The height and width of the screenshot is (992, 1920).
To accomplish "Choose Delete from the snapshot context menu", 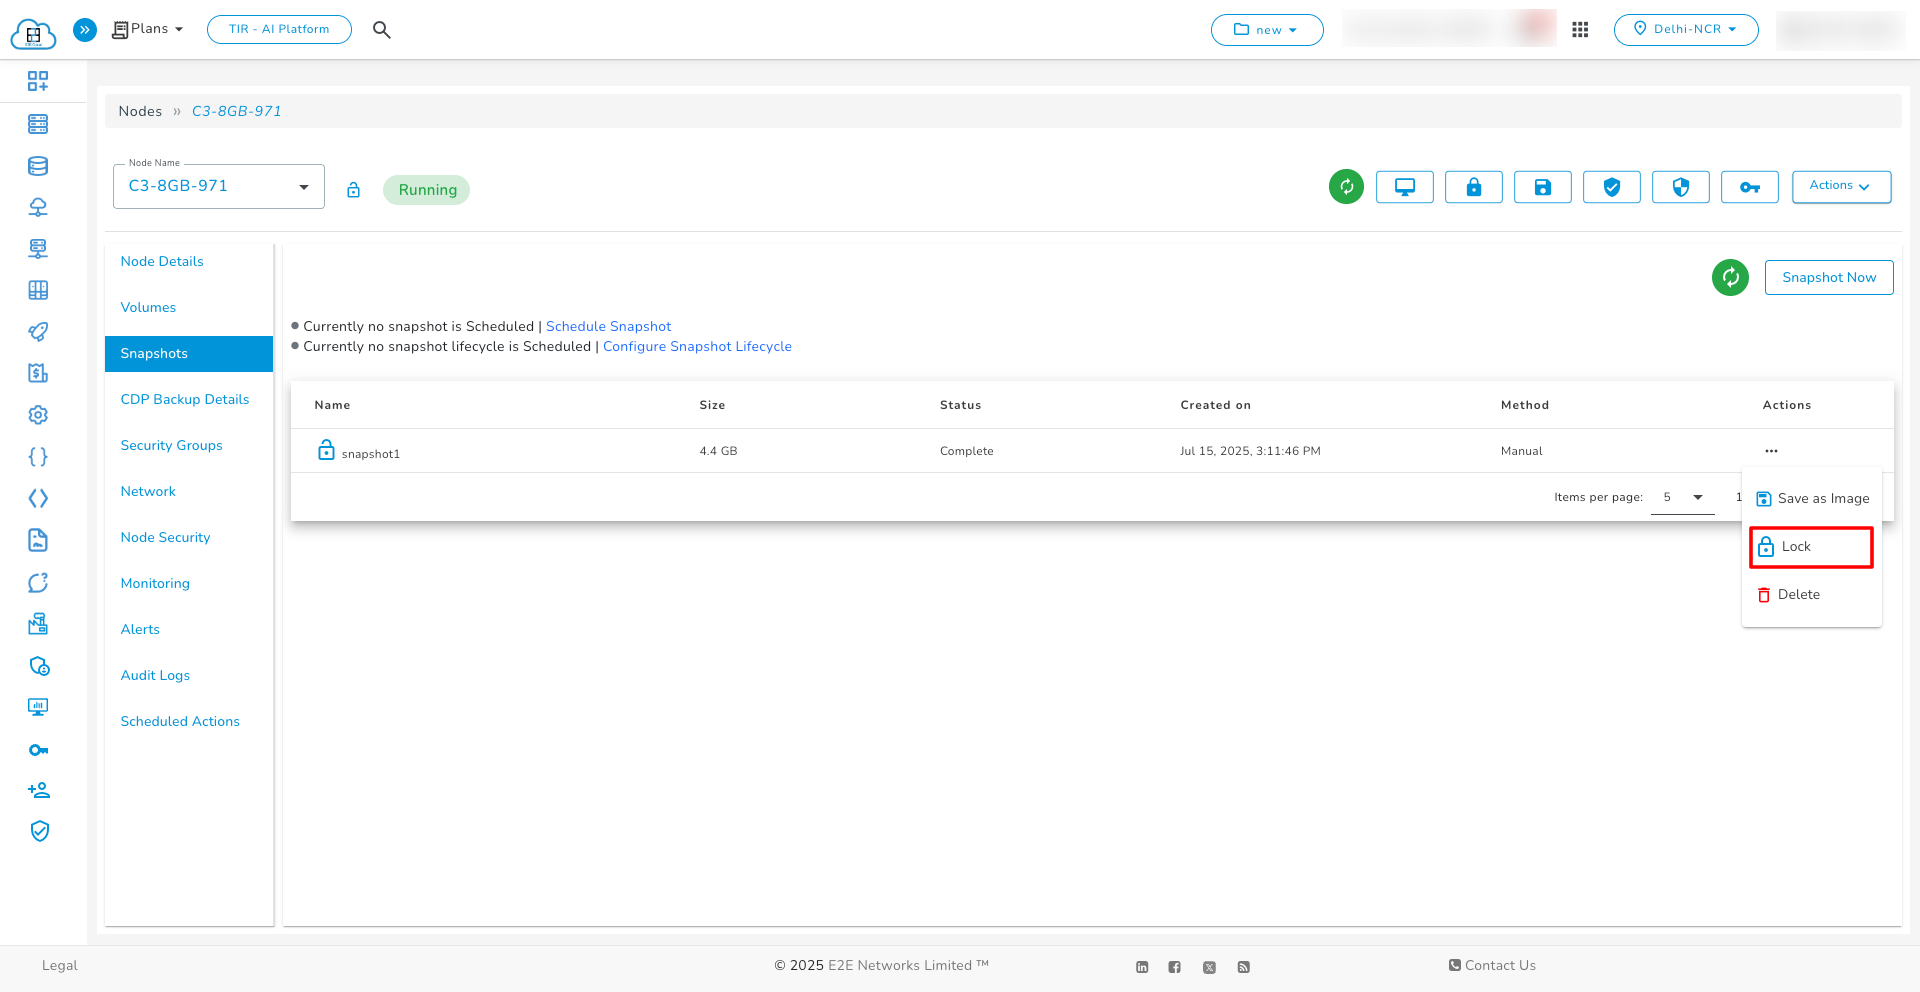I will [1798, 594].
